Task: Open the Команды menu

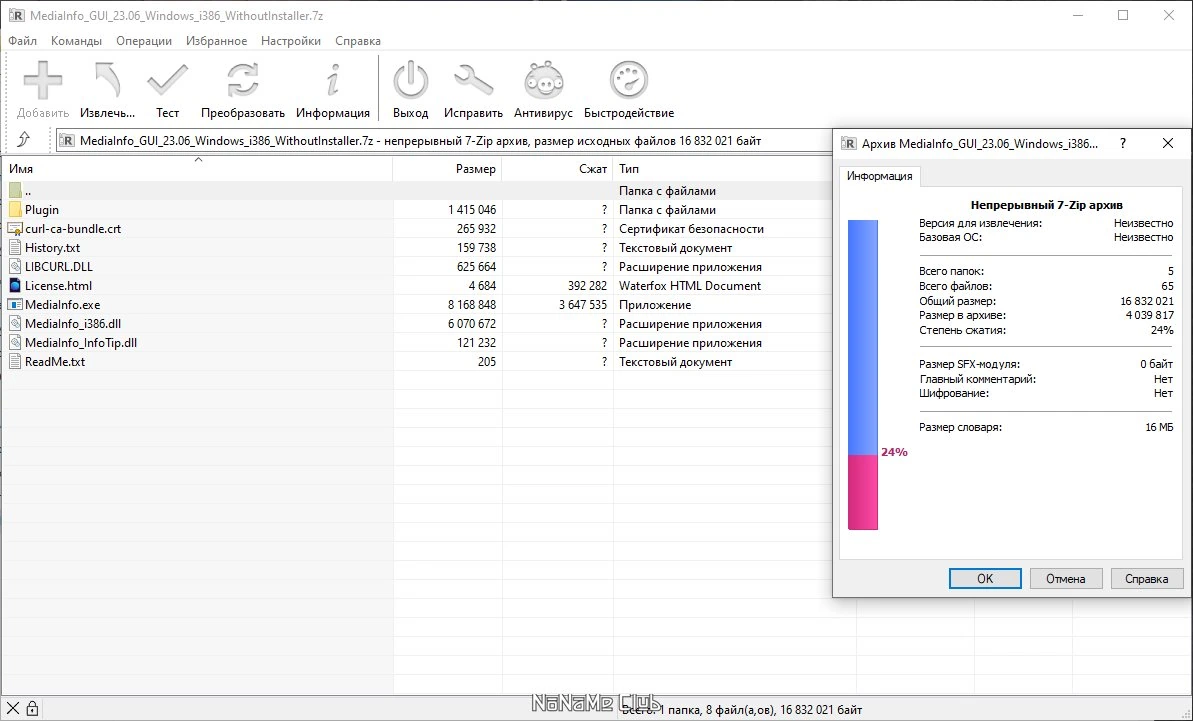Action: [x=76, y=41]
